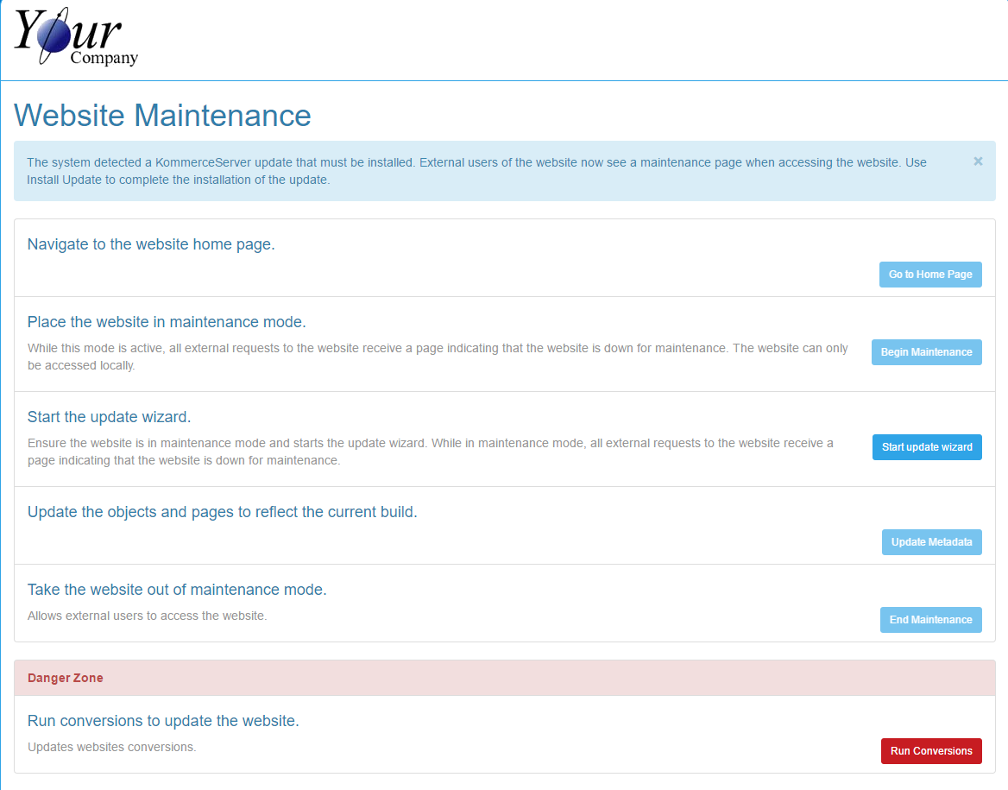Click 'Allows external users to access the website.' text
1008x790 pixels.
(147, 616)
